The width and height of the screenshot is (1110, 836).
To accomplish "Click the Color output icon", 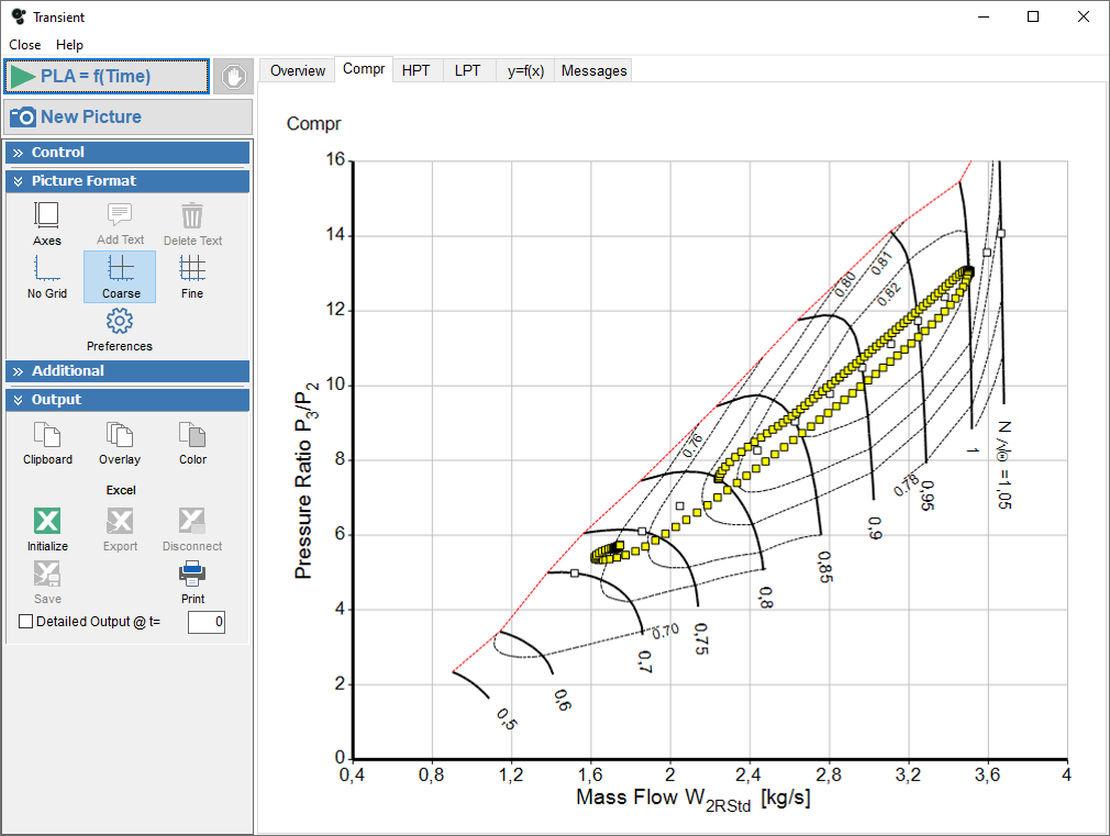I will pos(192,435).
